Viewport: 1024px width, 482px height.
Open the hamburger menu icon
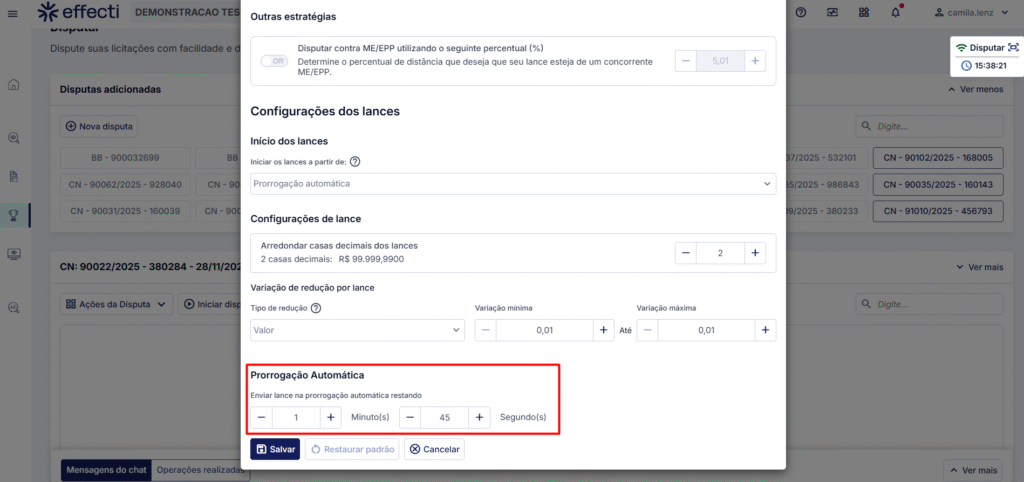click(14, 12)
